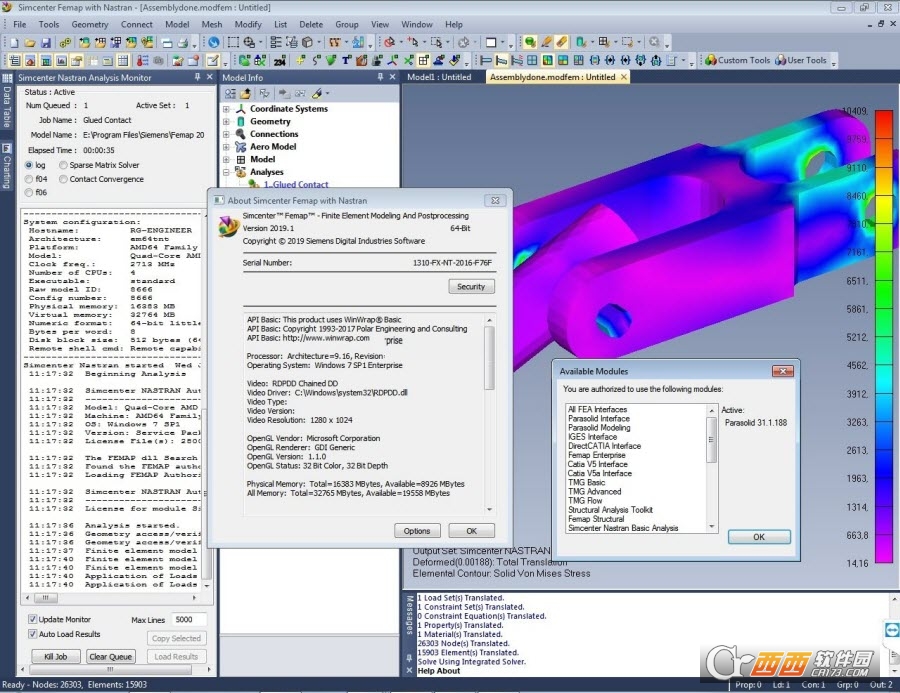This screenshot has width=900, height=693.
Task: Expand the Geometry tree node
Action: [226, 122]
